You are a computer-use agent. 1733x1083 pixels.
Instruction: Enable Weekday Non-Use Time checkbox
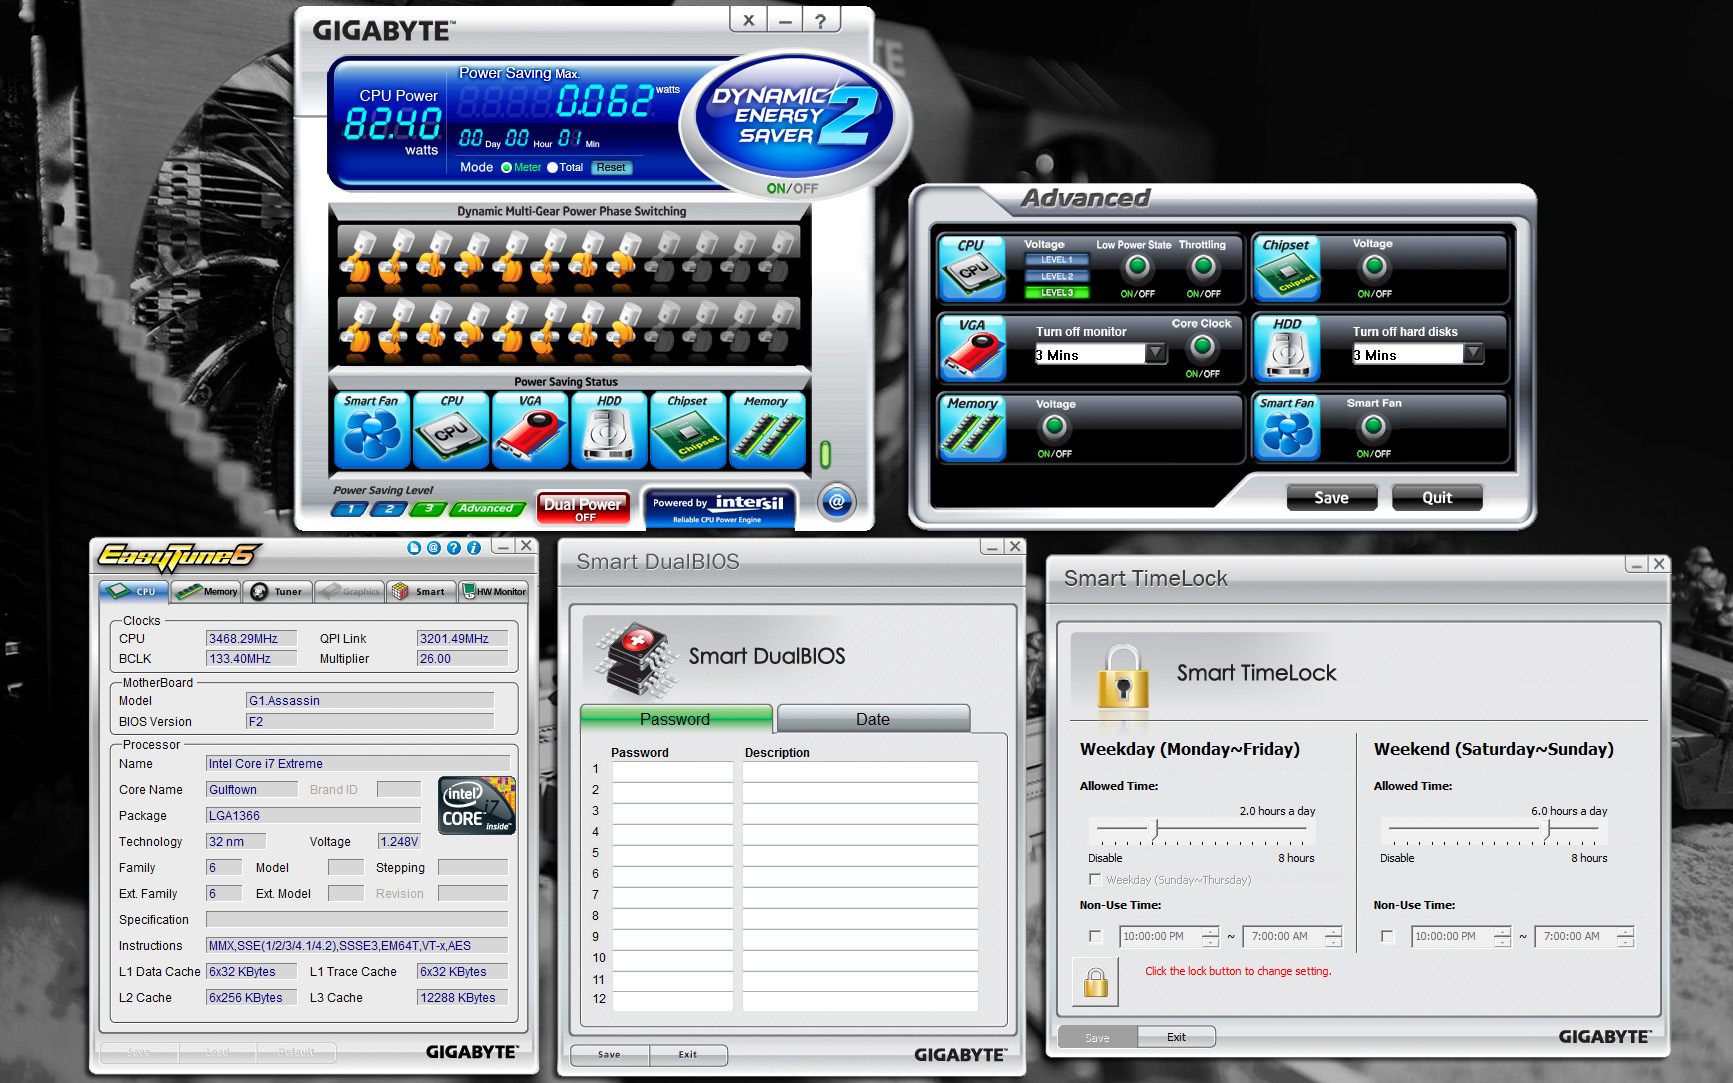coord(1095,937)
